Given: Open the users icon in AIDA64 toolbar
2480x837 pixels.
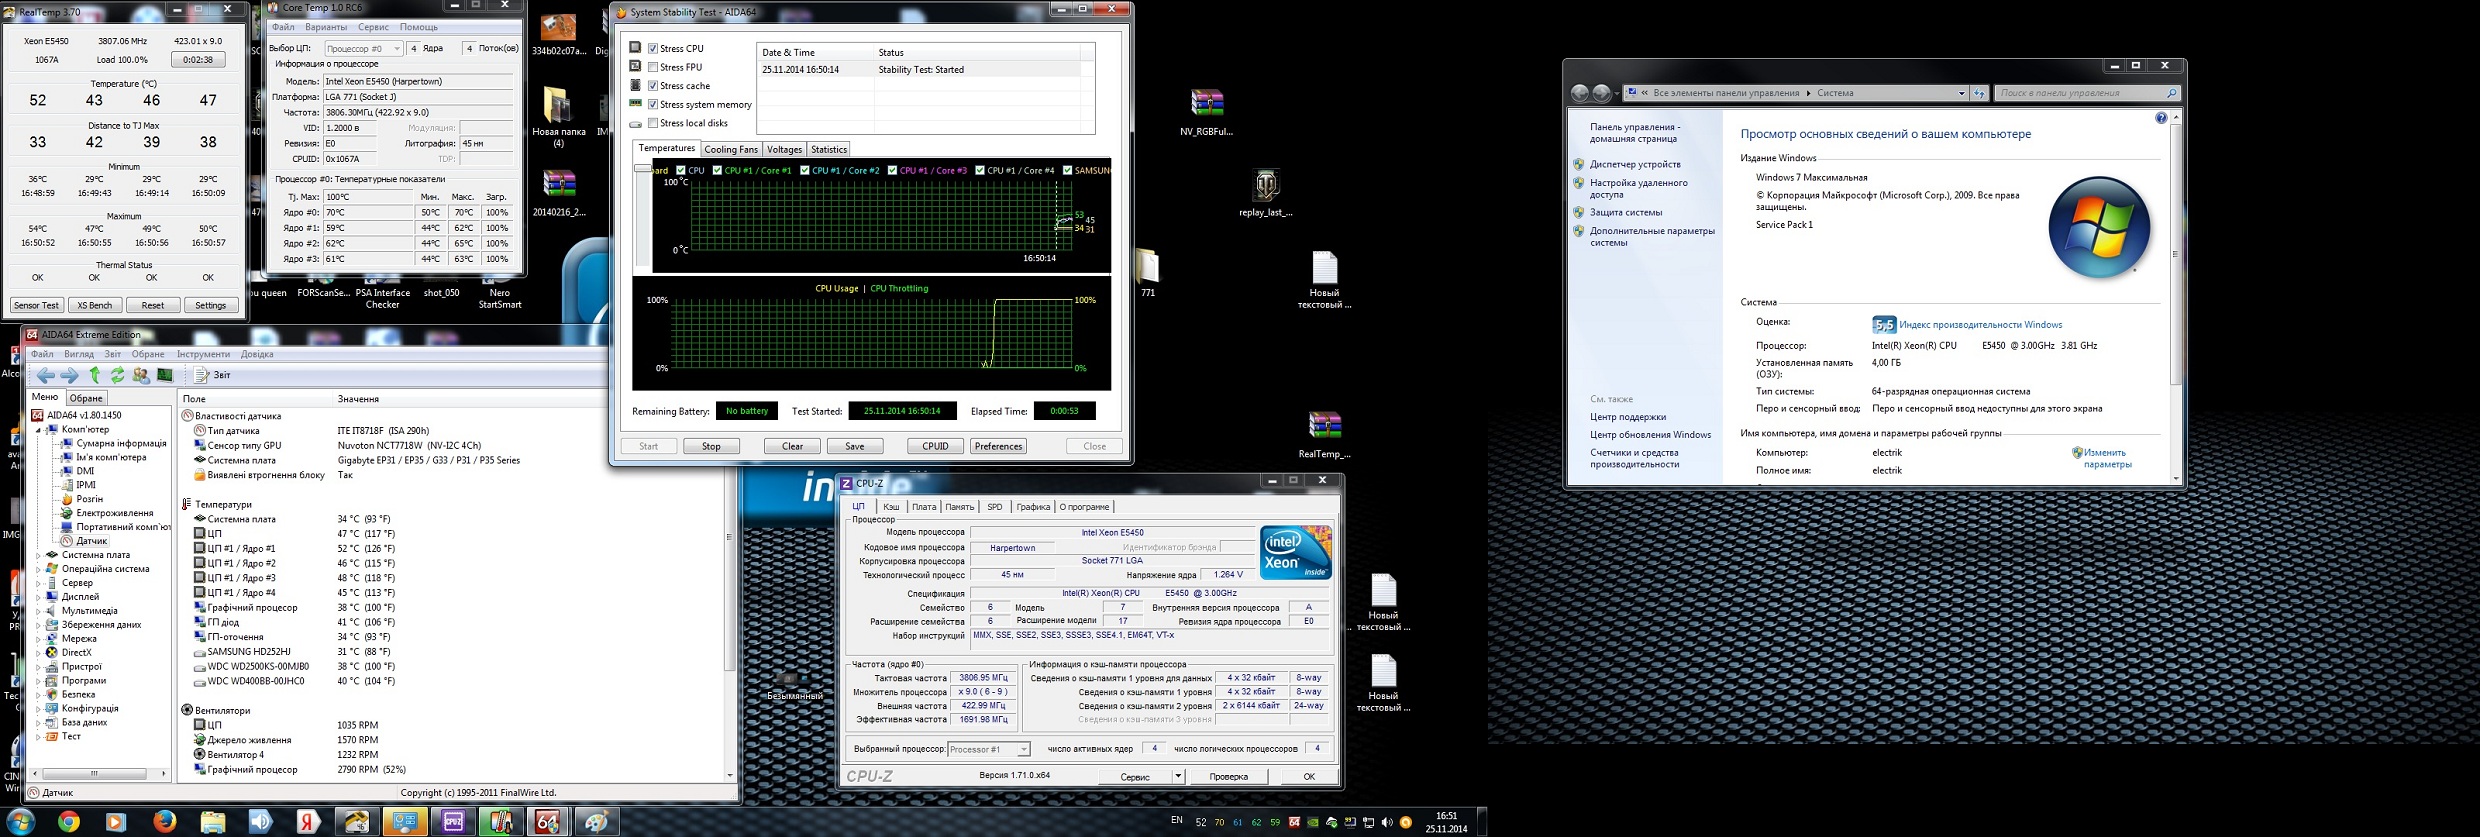Looking at the screenshot, I should tap(141, 375).
